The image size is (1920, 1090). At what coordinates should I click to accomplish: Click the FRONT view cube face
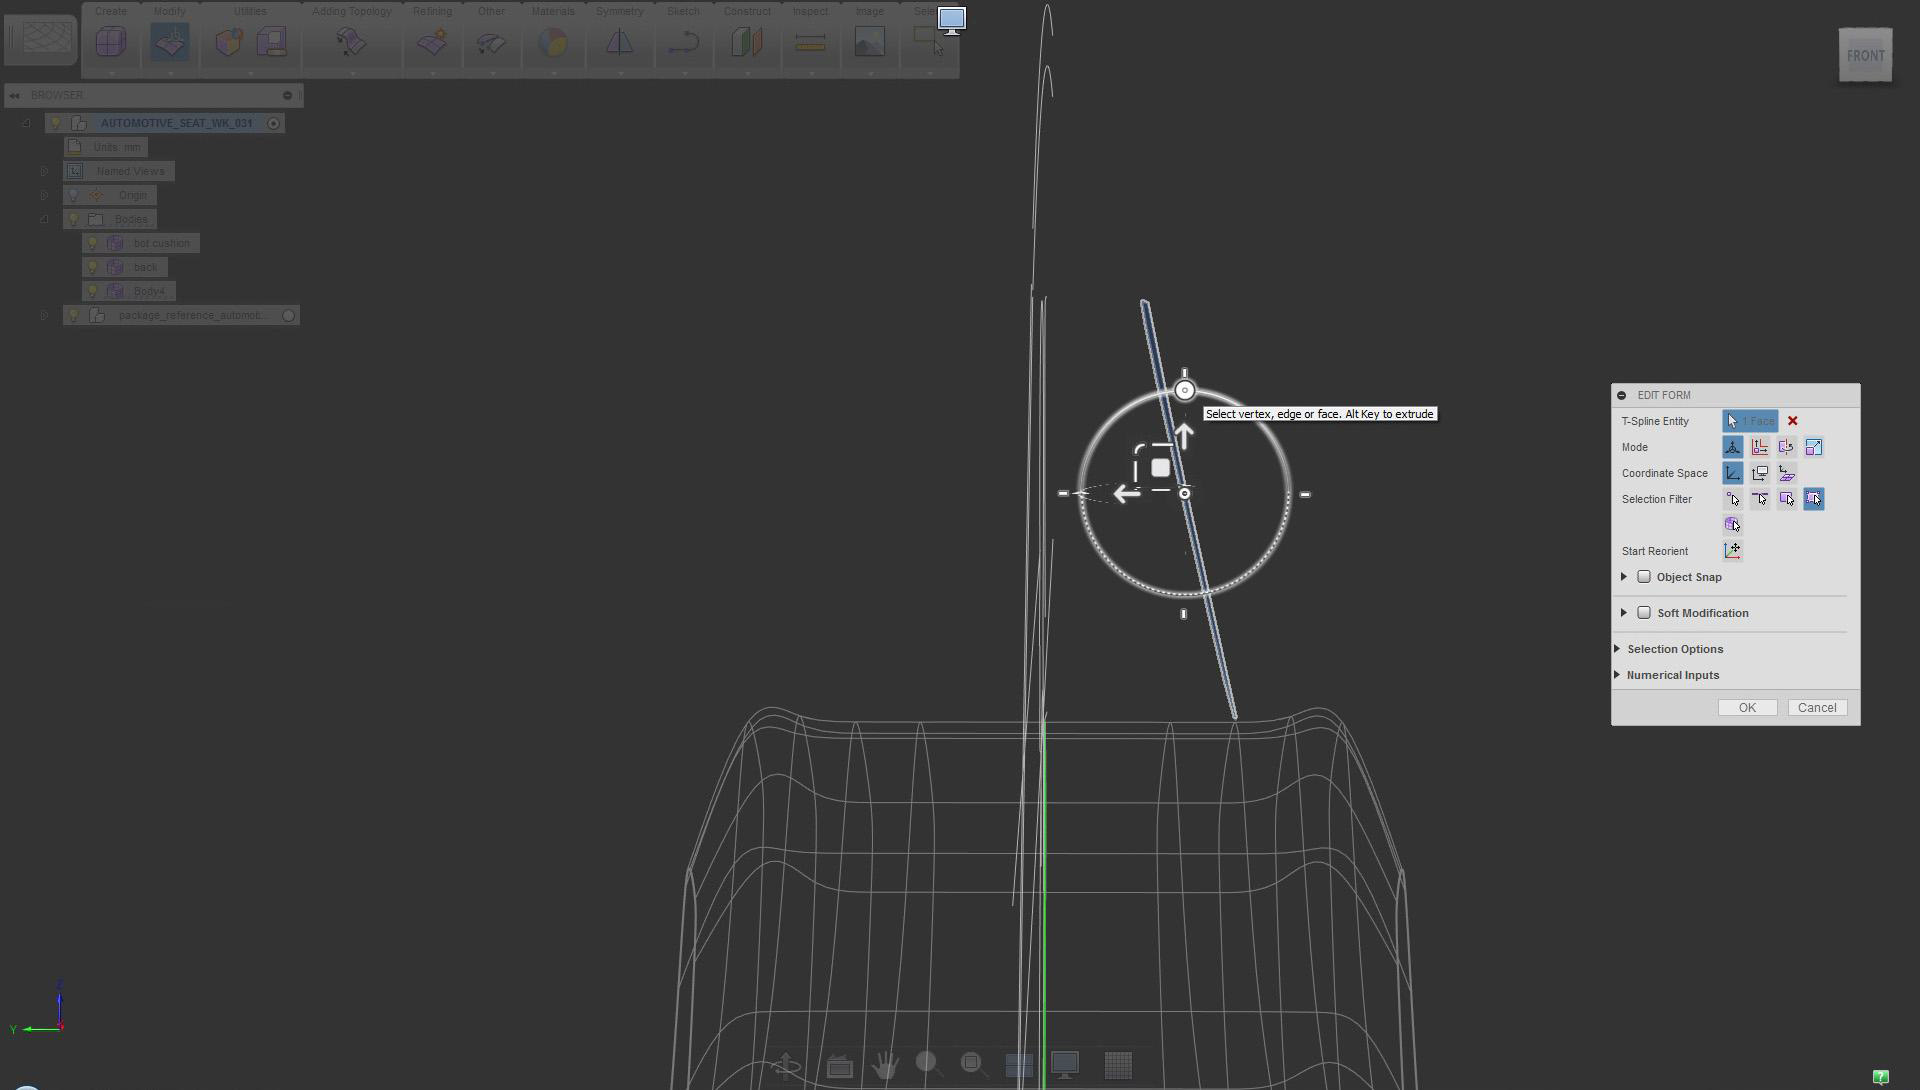[x=1865, y=56]
